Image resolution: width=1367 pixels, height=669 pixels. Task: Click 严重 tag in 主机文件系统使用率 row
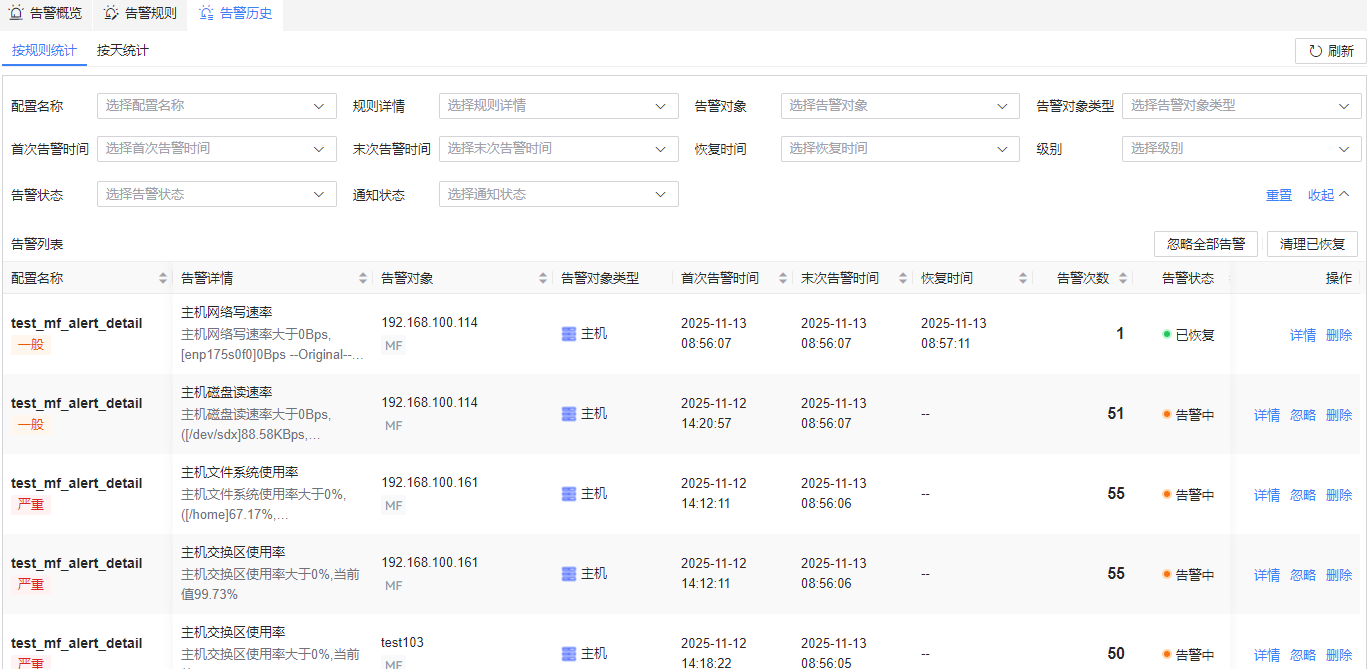[x=31, y=505]
